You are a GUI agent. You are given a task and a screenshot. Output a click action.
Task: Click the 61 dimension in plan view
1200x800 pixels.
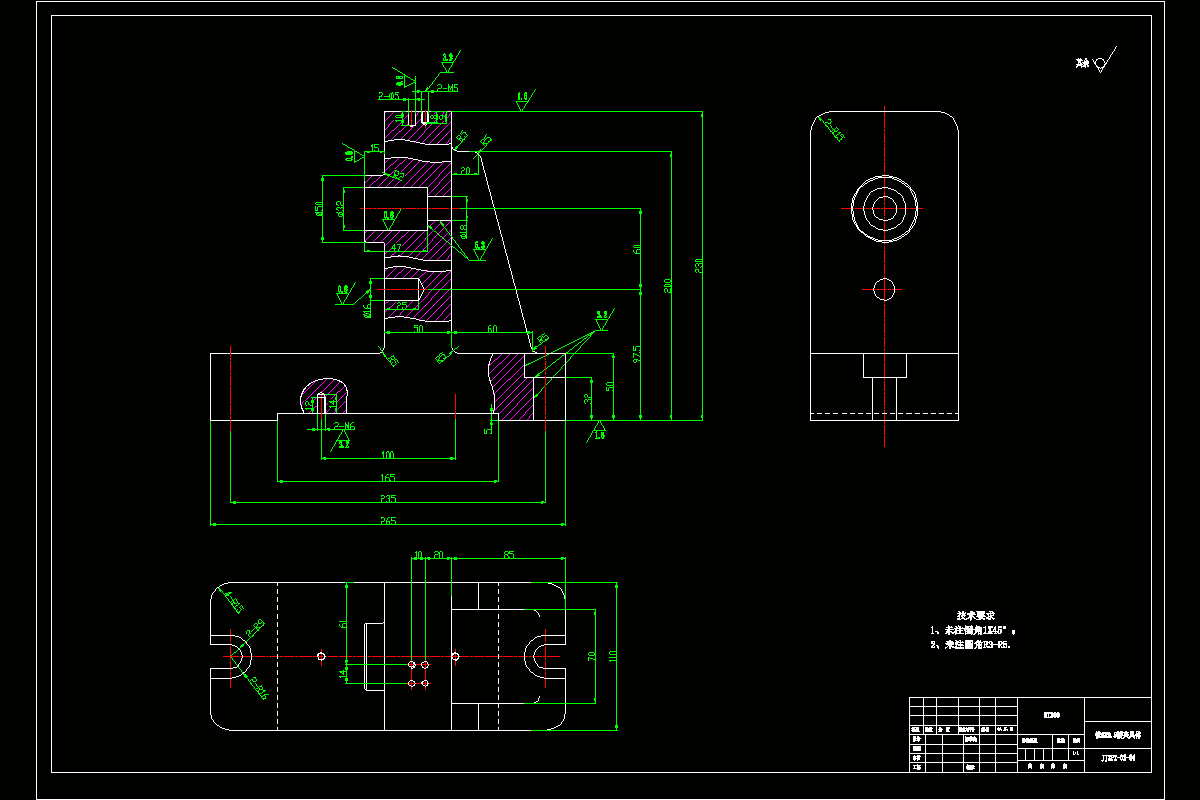tap(343, 623)
